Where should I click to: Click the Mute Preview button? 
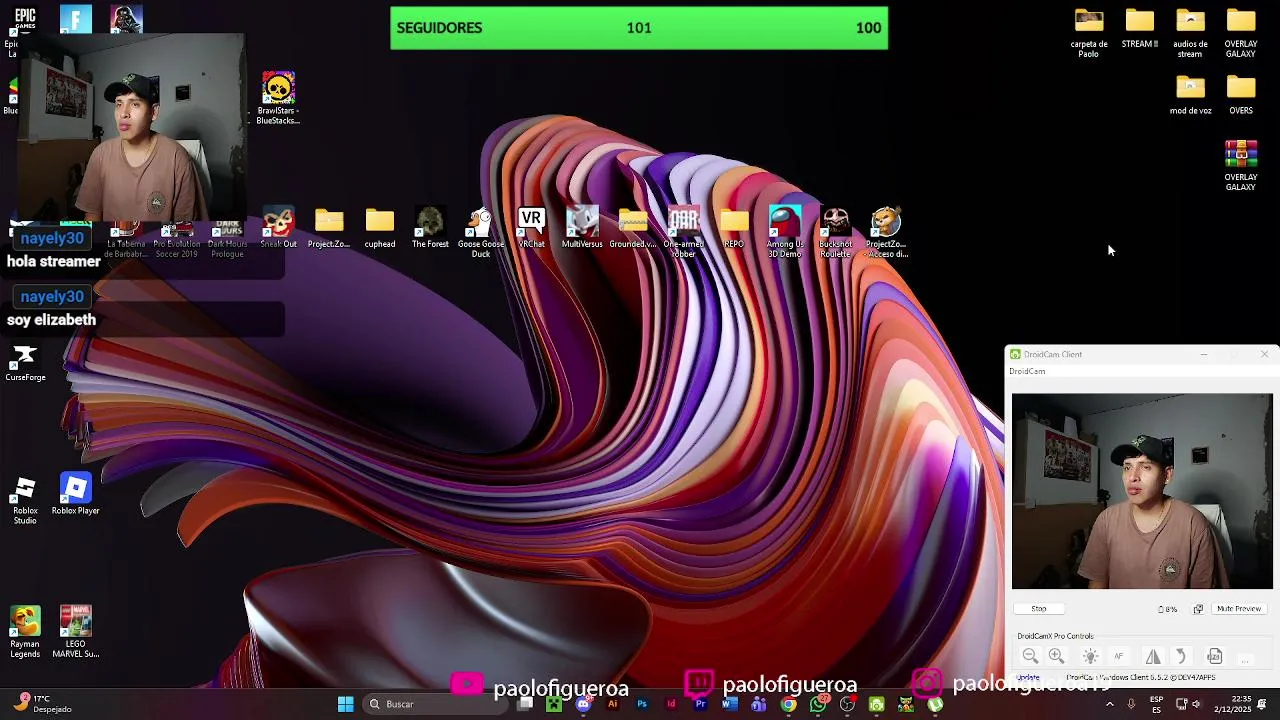1239,608
